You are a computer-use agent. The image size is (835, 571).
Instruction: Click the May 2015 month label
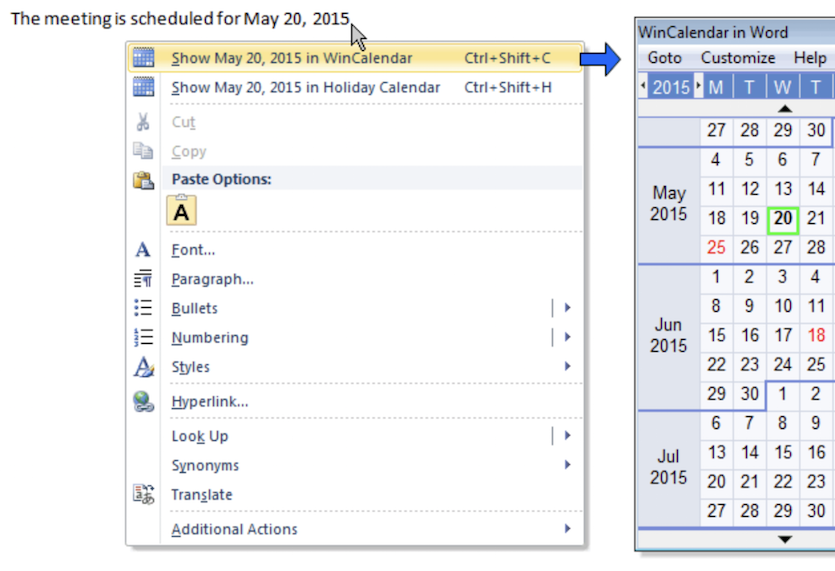[x=669, y=203]
